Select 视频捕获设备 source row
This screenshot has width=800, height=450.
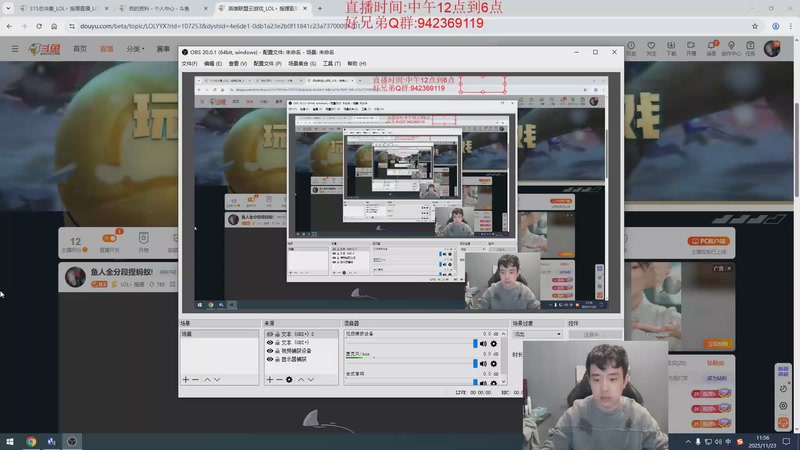301,351
